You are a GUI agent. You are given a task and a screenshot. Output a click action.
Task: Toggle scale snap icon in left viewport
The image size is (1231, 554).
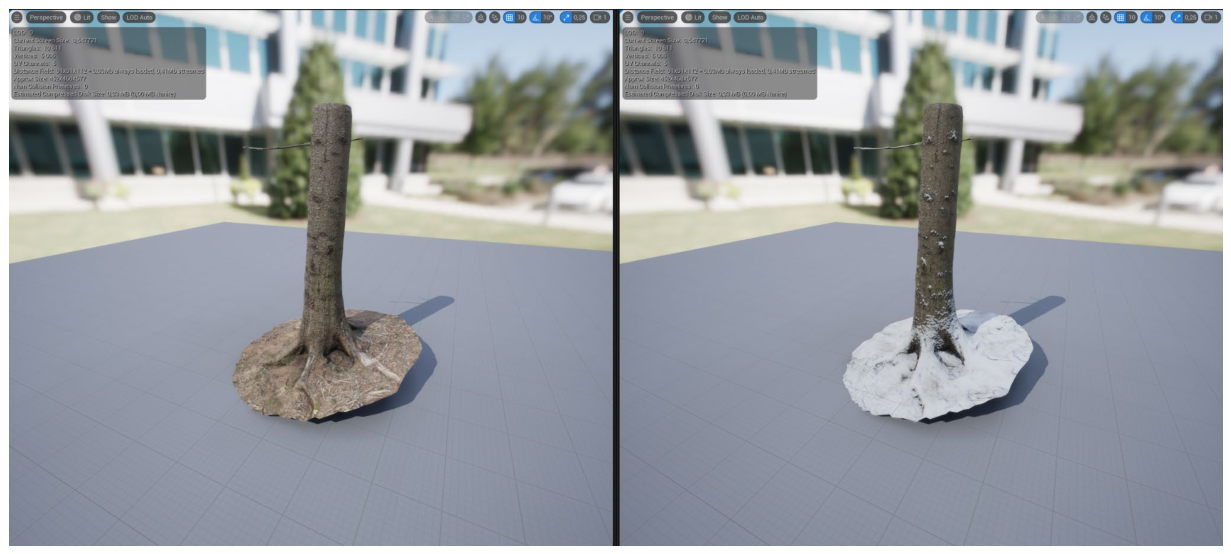coord(566,18)
